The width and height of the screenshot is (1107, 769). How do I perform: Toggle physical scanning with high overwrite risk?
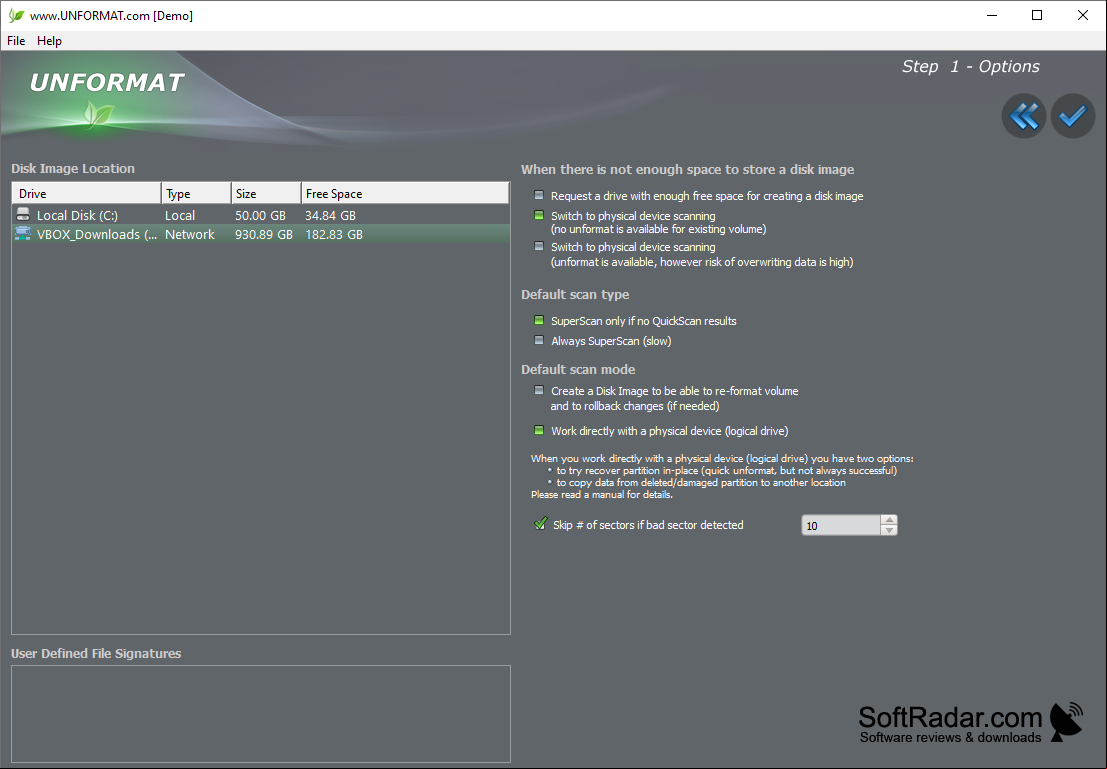[x=539, y=246]
